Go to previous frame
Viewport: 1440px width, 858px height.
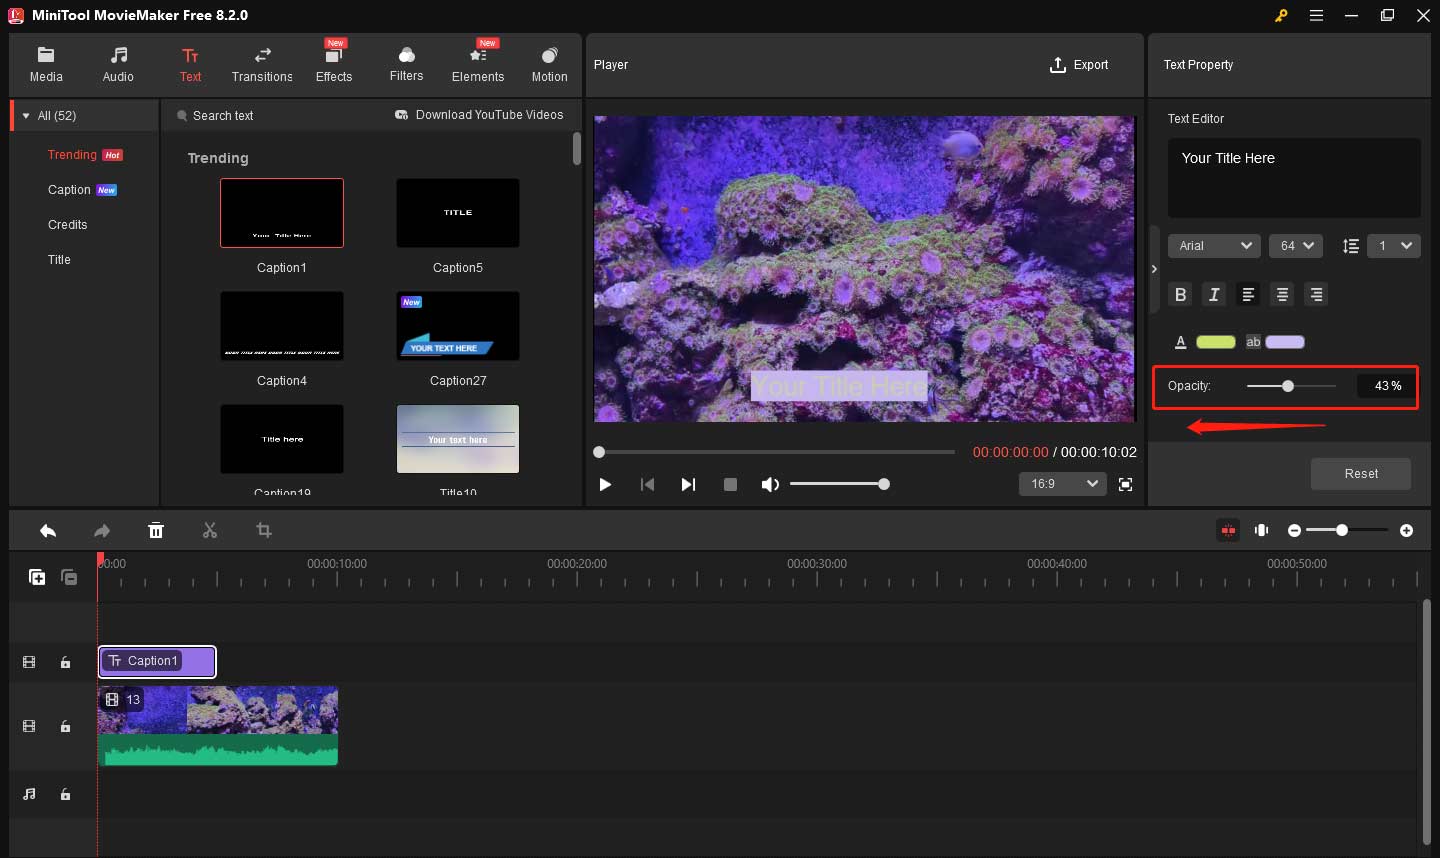[x=647, y=484]
